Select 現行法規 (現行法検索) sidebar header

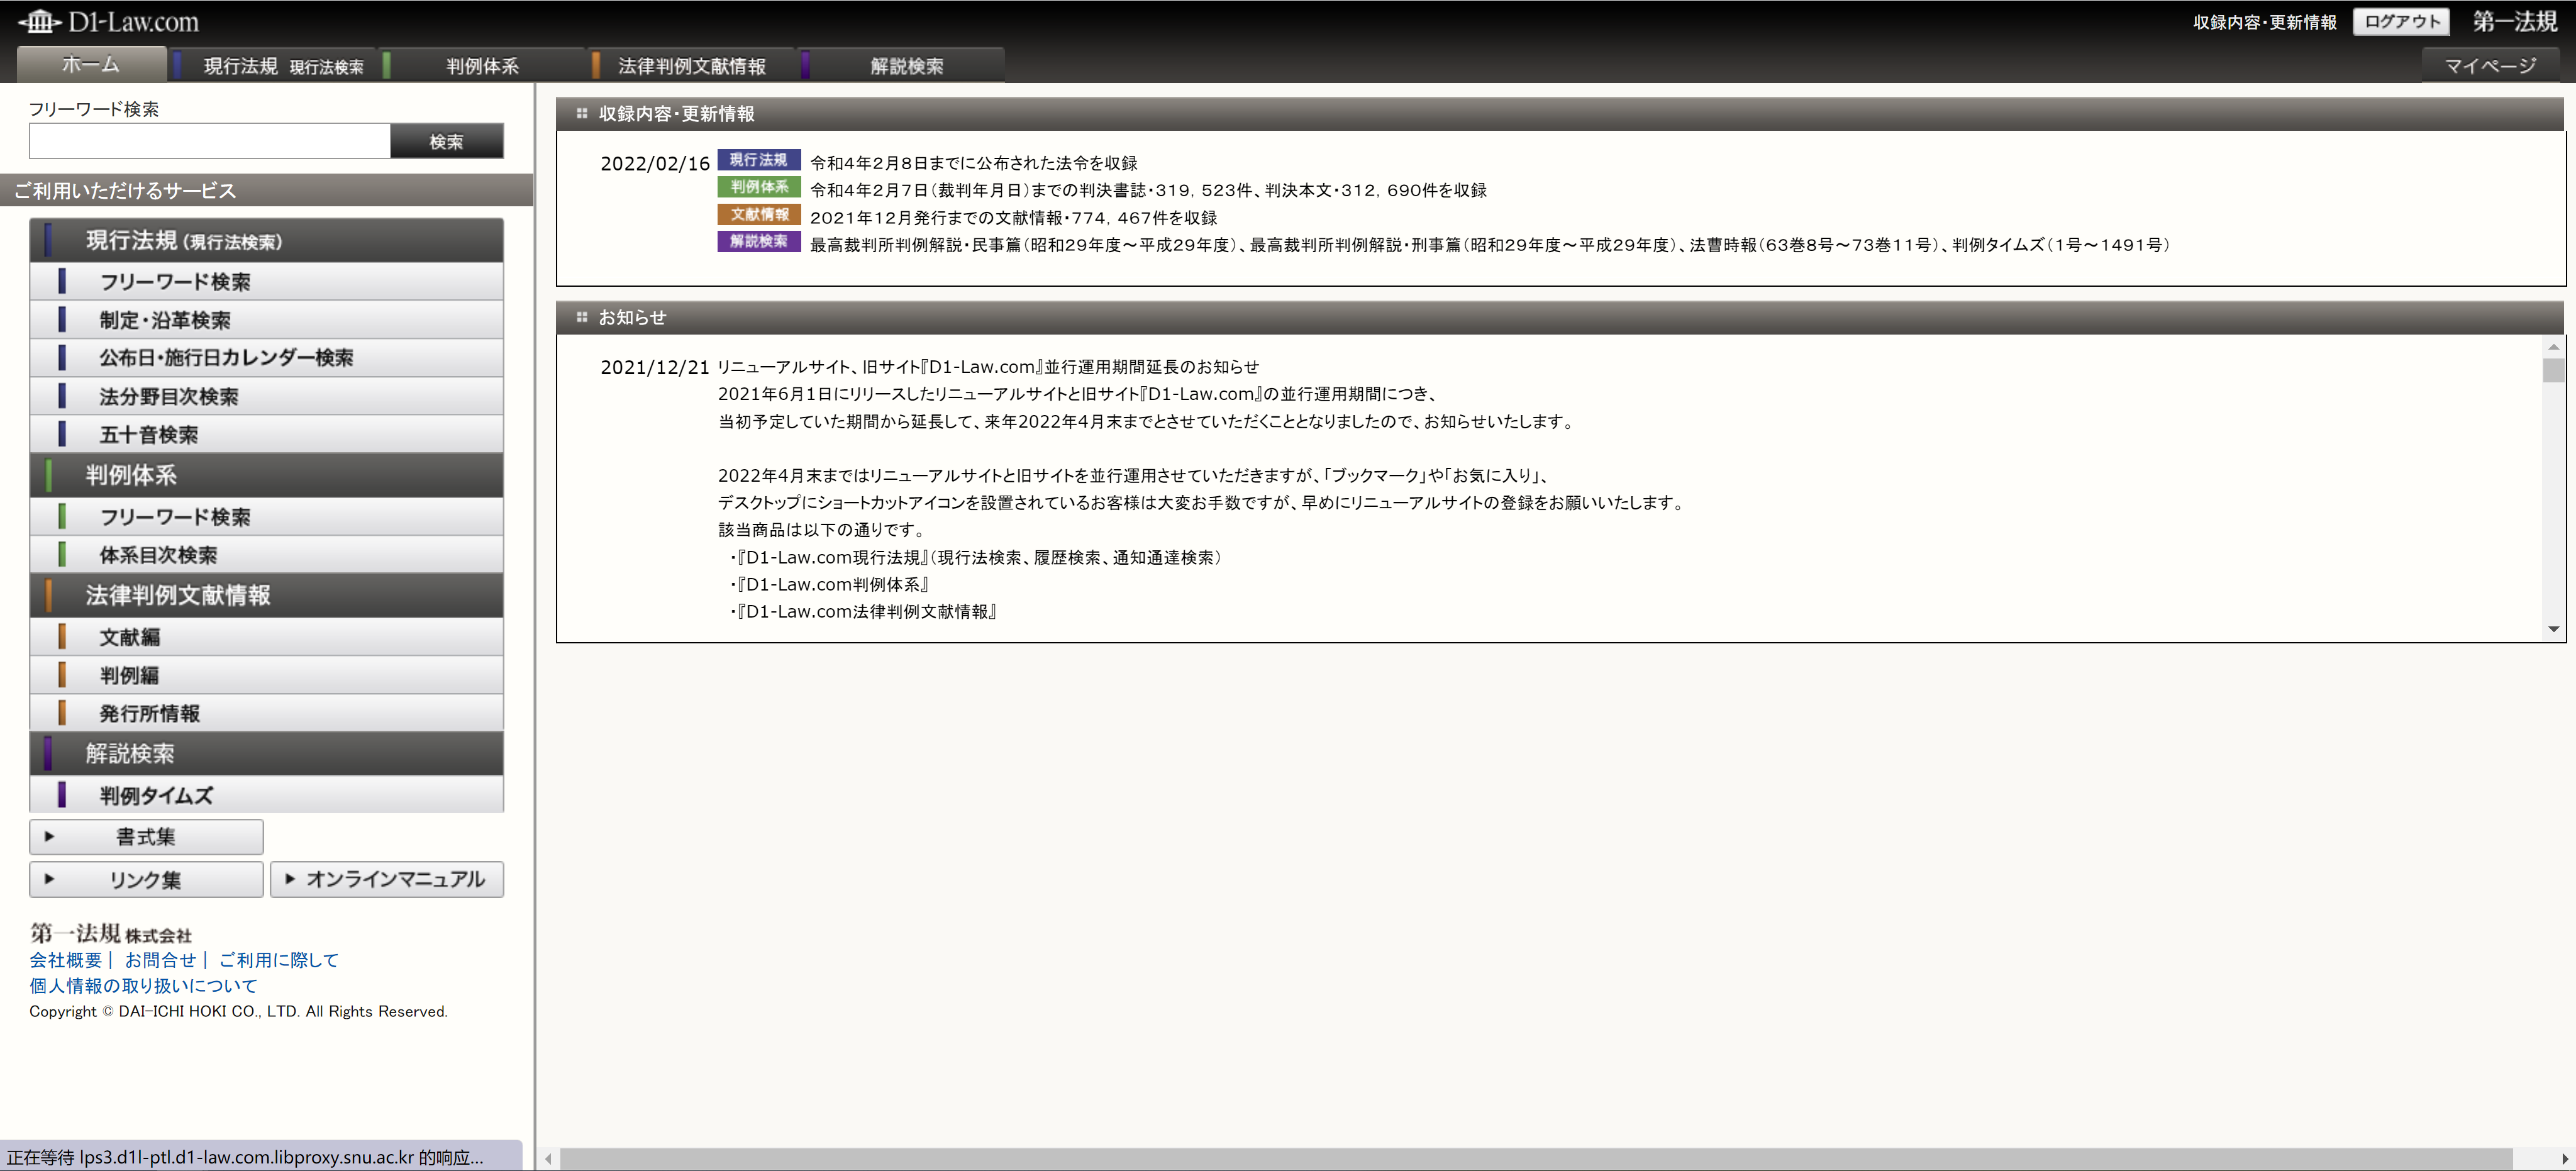[x=266, y=241]
